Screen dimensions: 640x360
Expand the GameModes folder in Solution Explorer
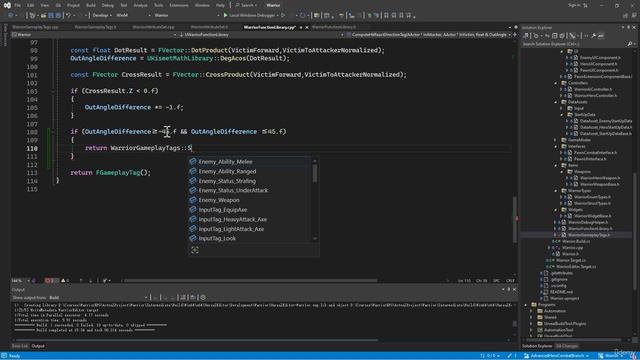pyautogui.click(x=556, y=140)
